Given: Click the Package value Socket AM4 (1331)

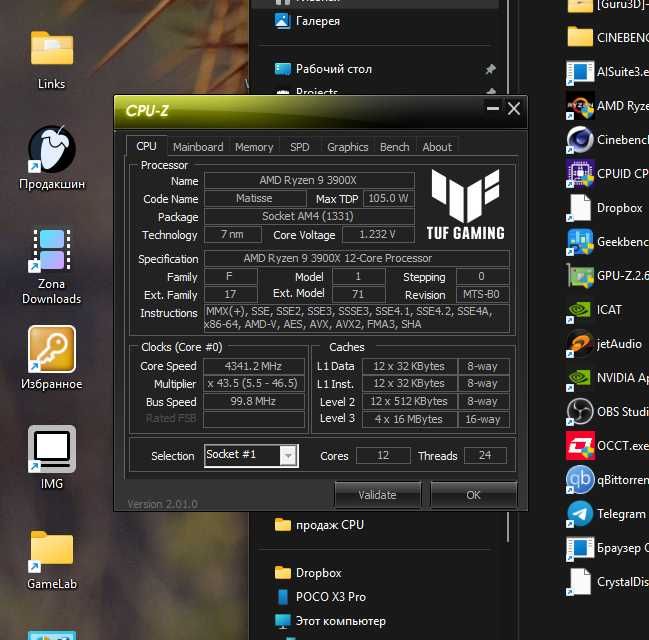Looking at the screenshot, I should (309, 216).
